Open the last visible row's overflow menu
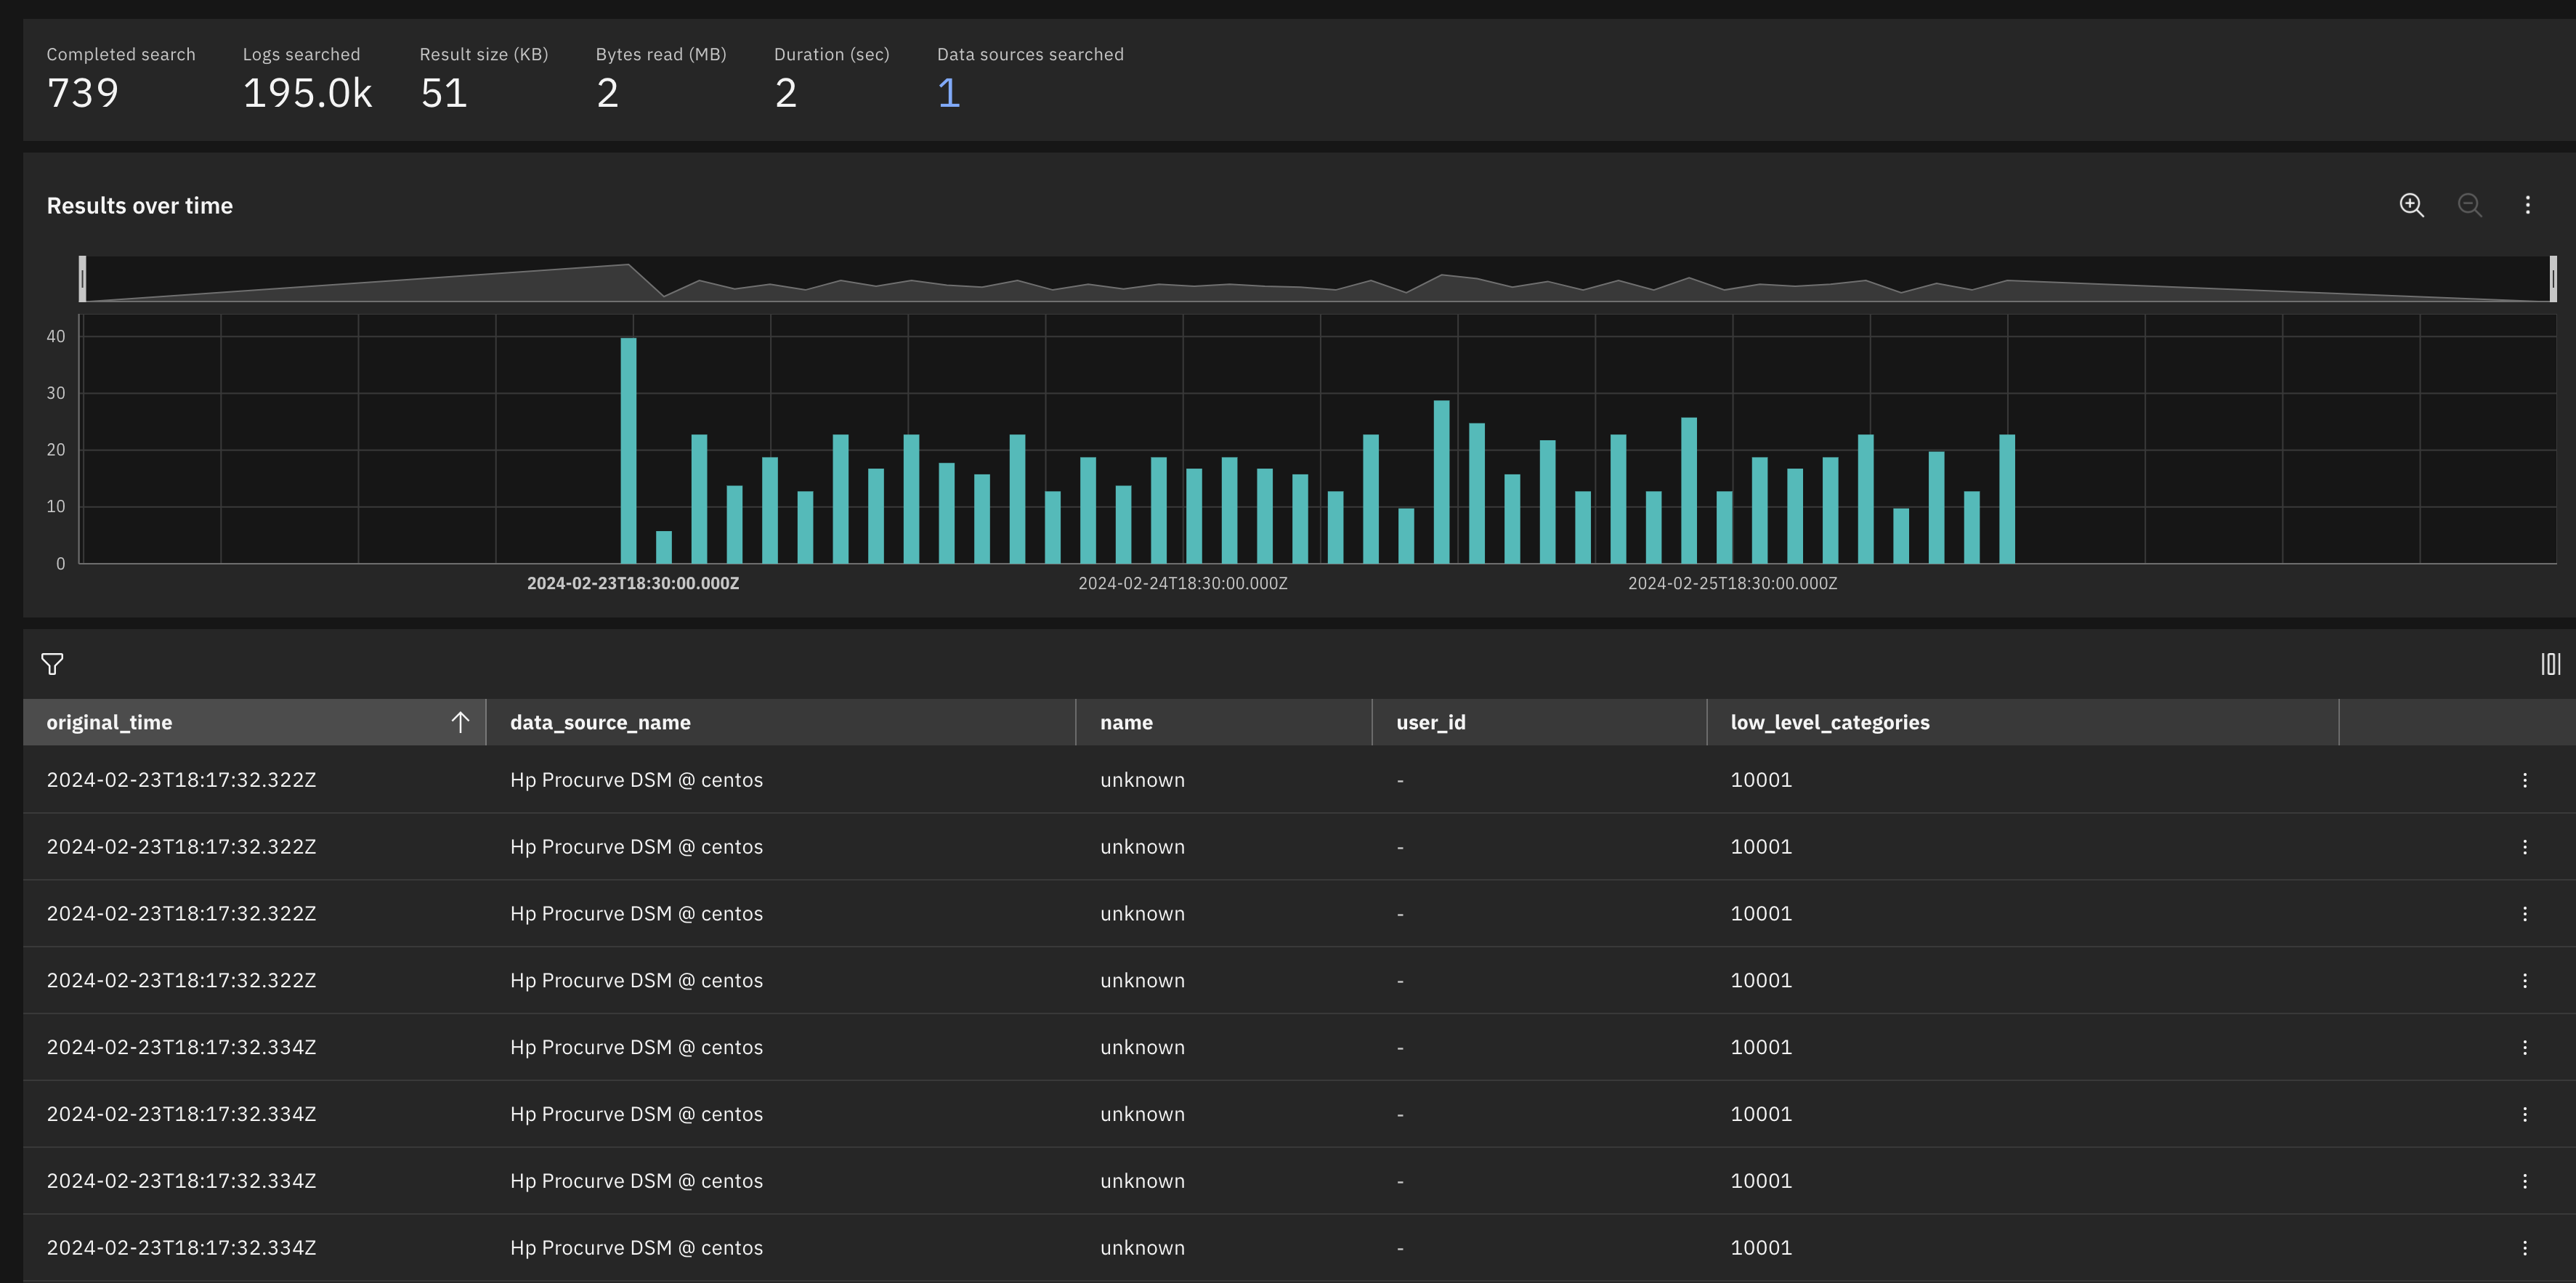 [2524, 1248]
